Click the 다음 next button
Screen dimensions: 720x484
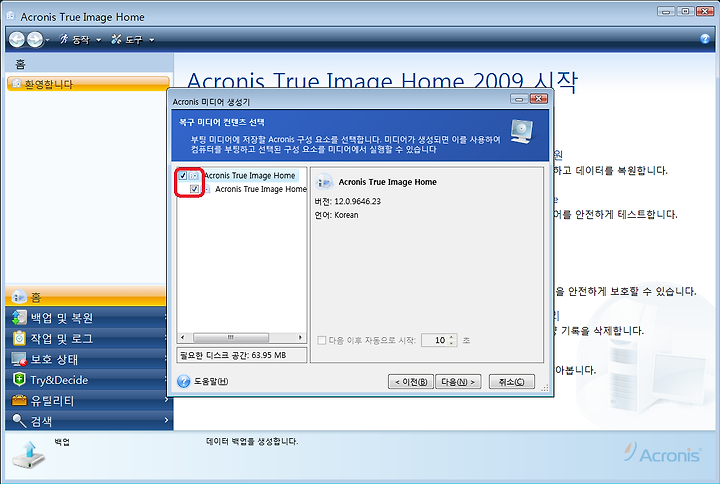458,382
